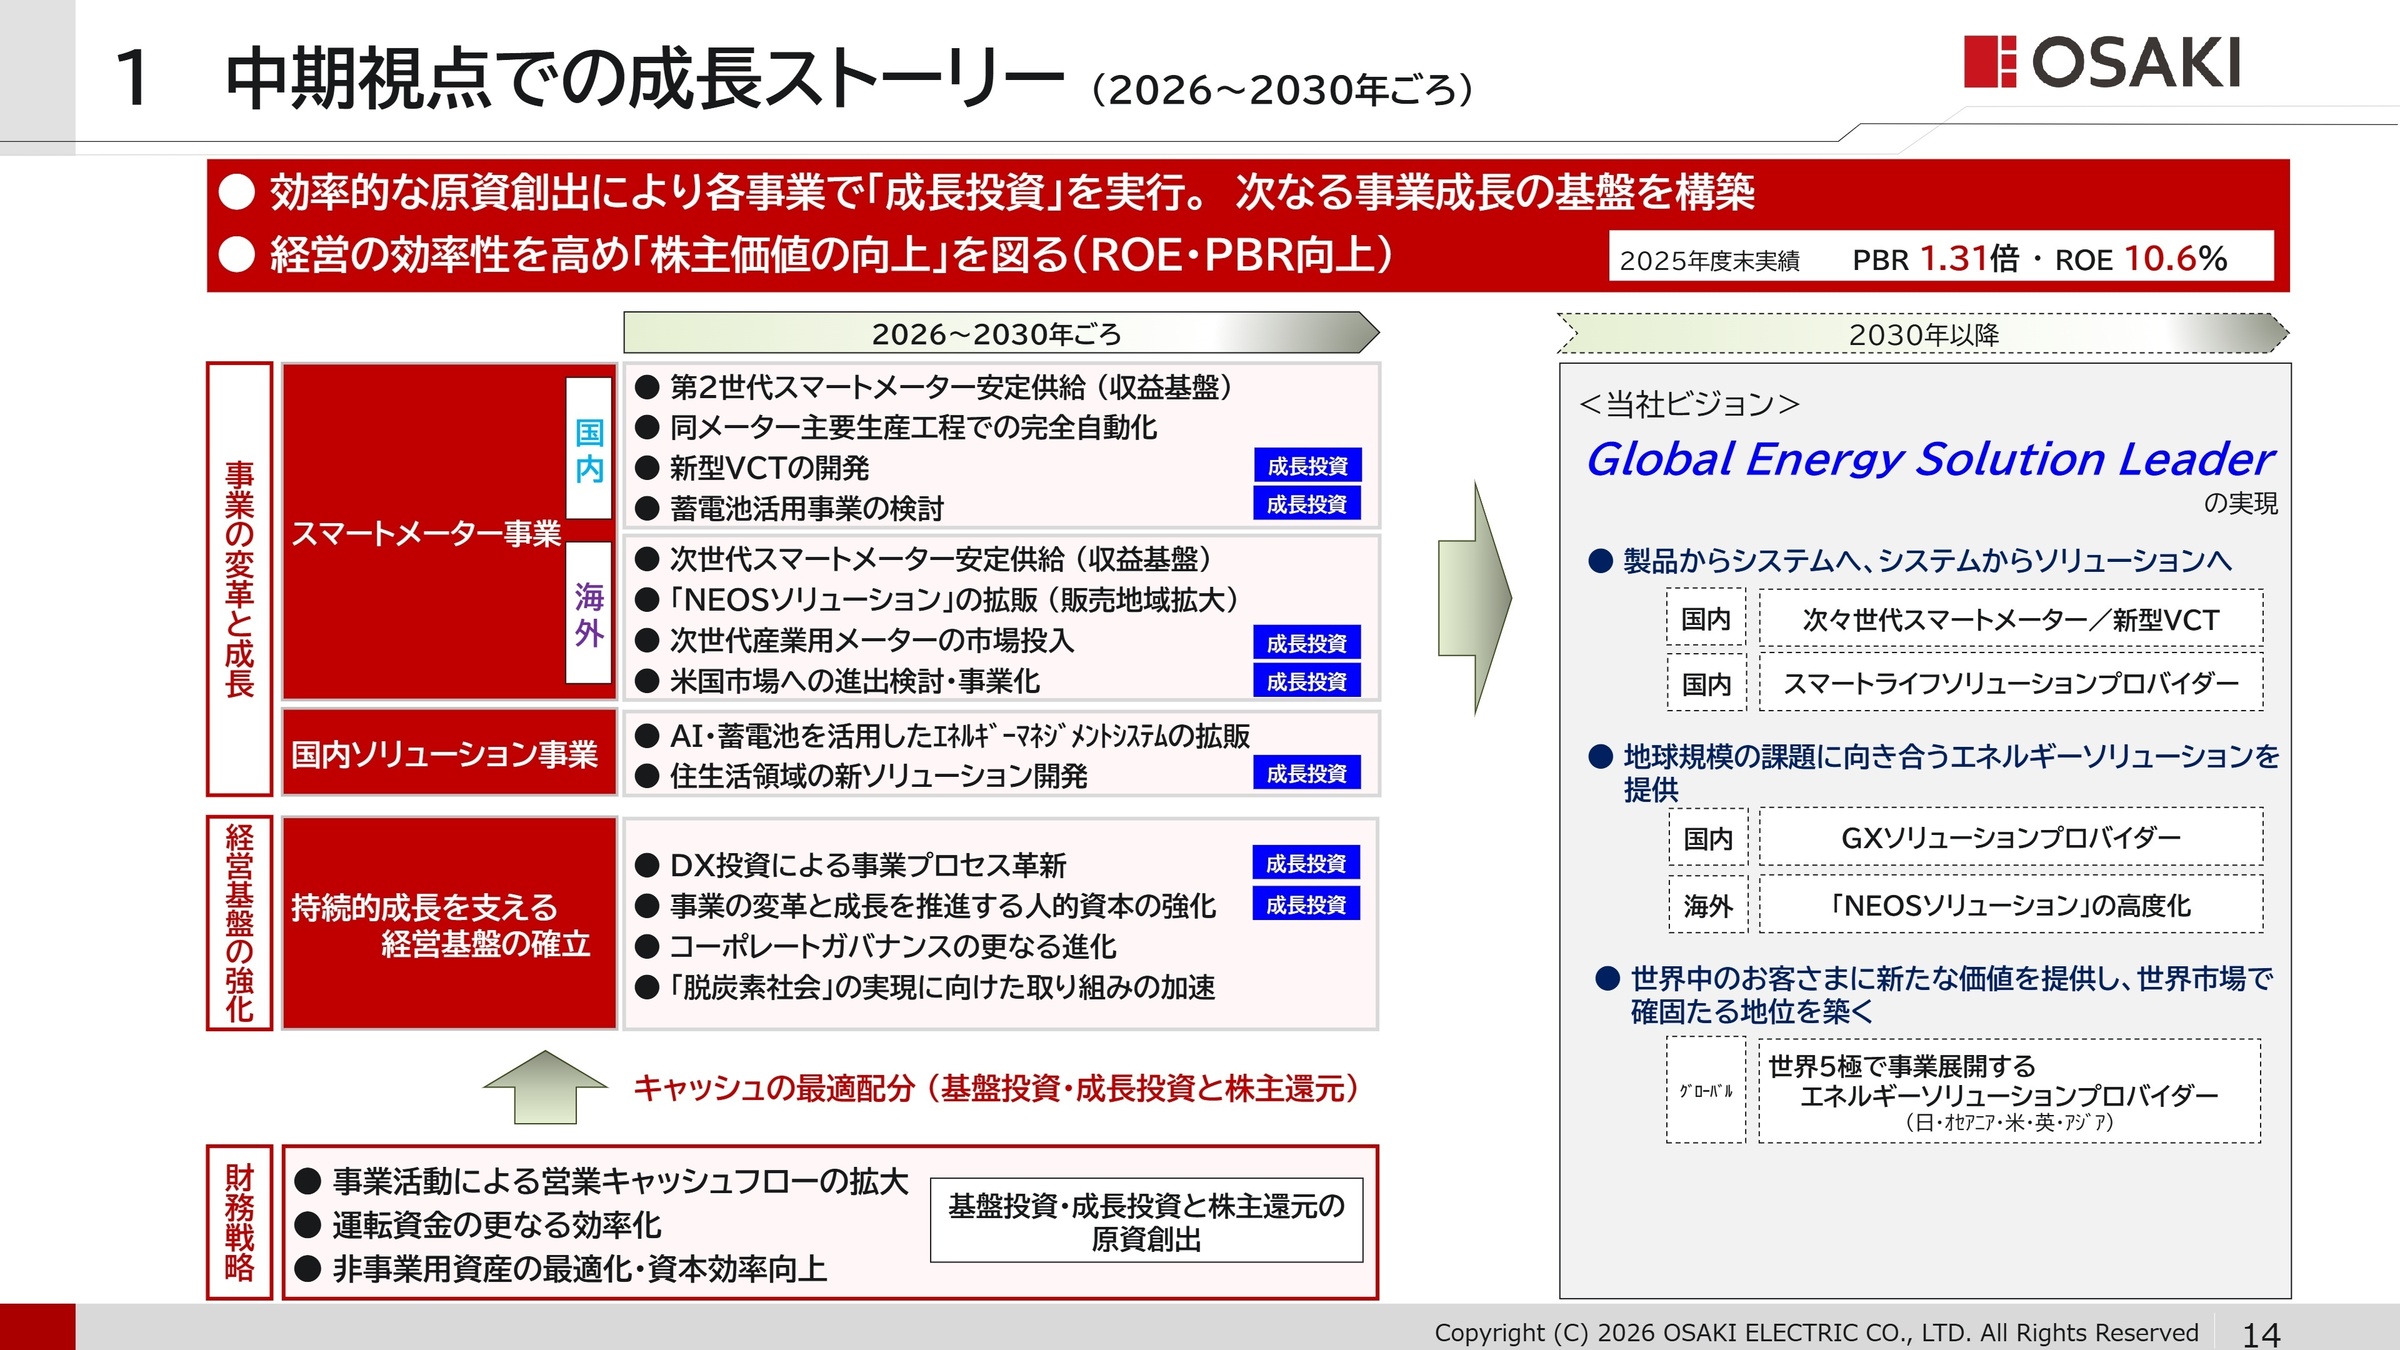Click the グローバル tag in vision panel
2400x1350 pixels.
coord(1706,1091)
